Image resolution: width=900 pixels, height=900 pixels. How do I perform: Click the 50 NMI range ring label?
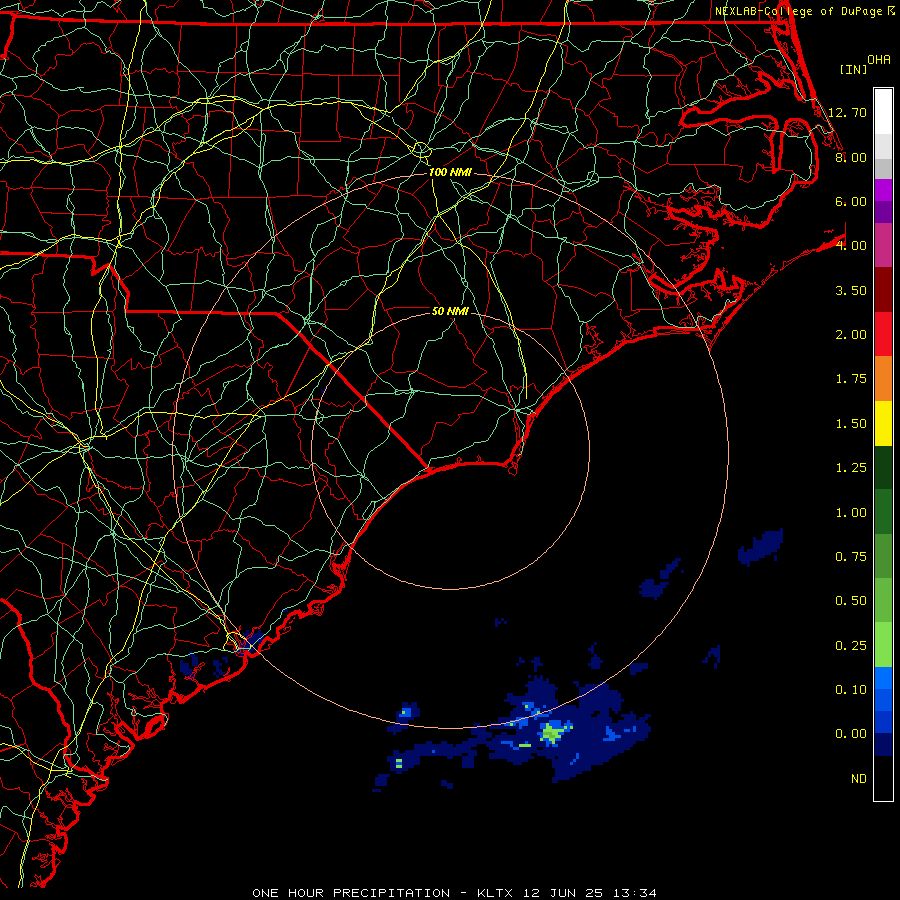coord(450,311)
